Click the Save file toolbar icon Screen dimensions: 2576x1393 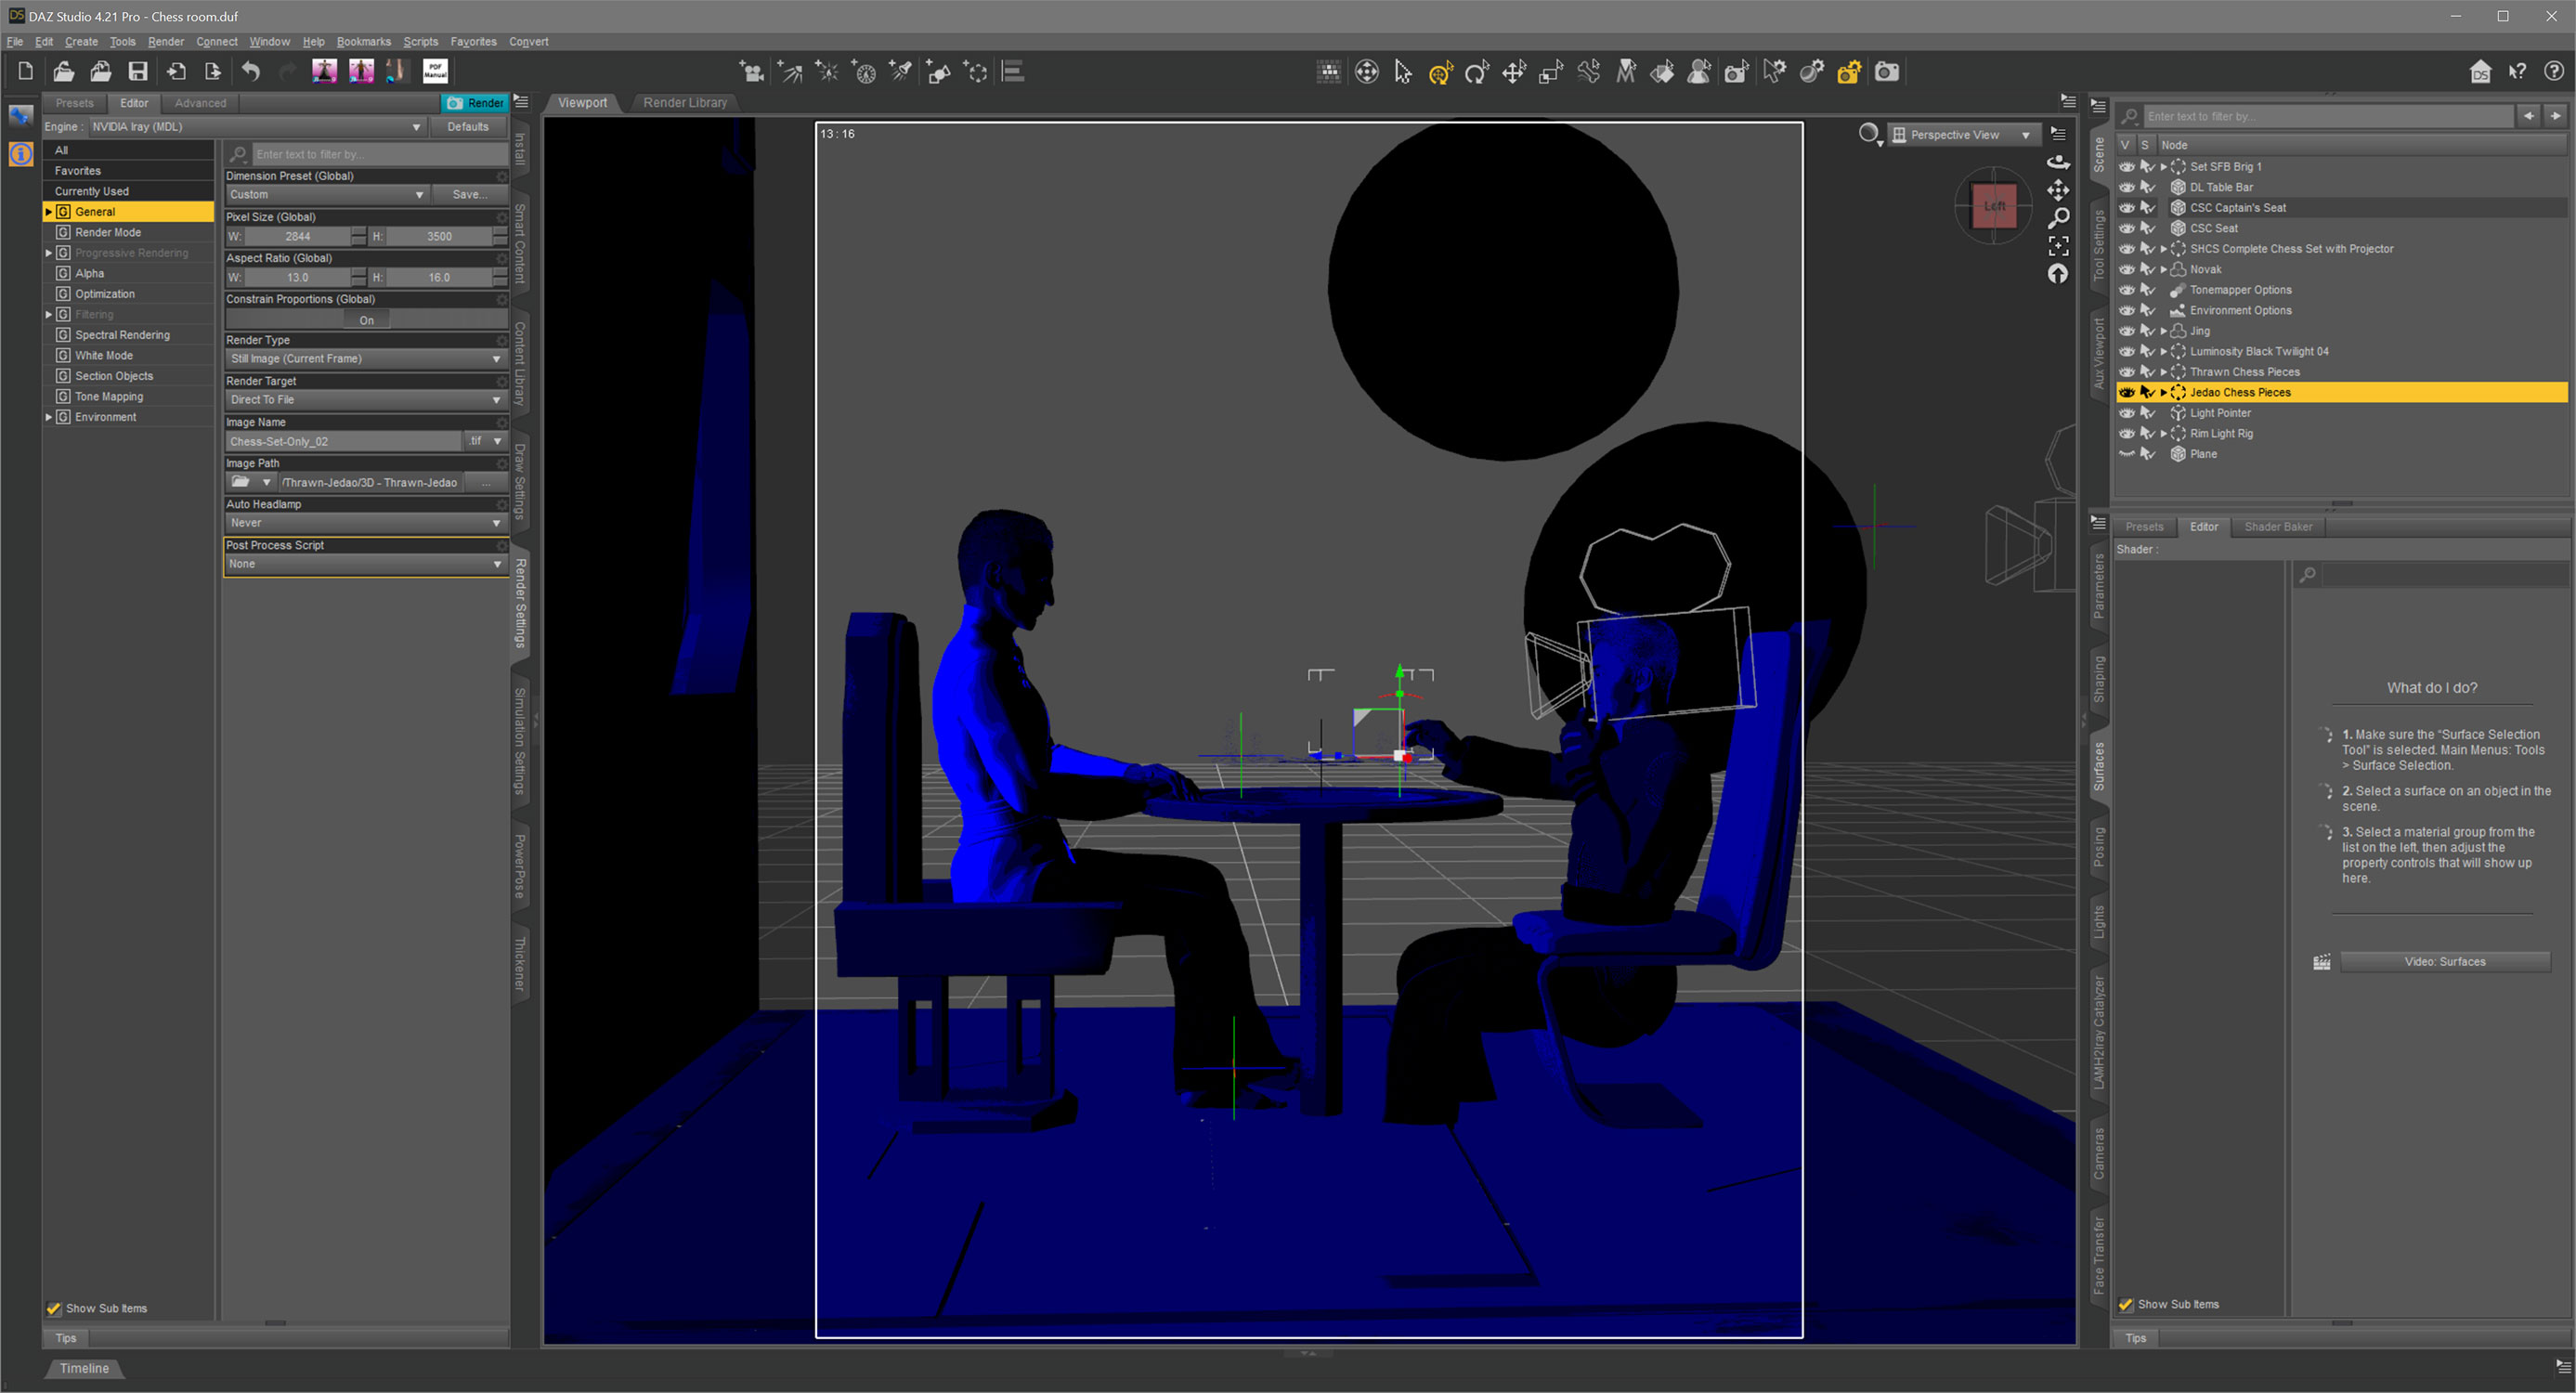138,71
